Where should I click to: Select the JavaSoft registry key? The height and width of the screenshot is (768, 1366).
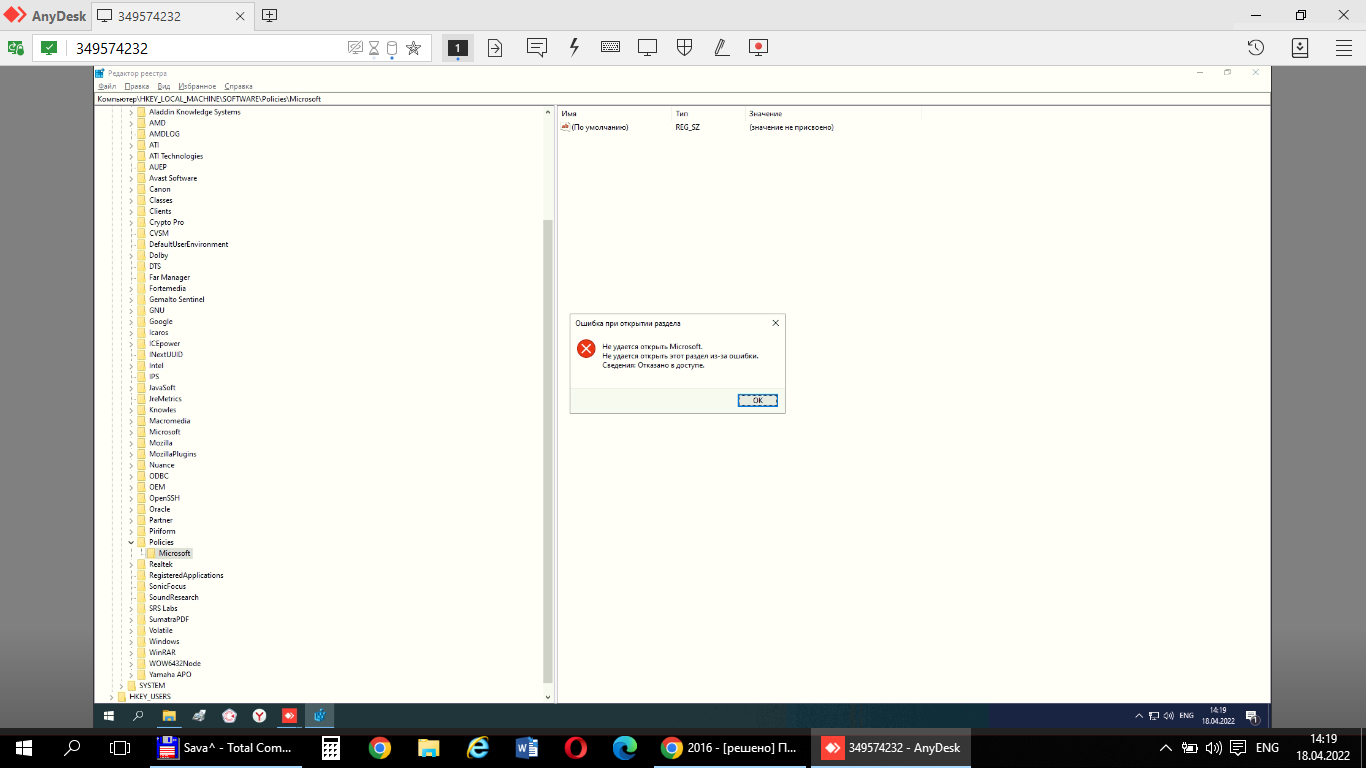162,387
